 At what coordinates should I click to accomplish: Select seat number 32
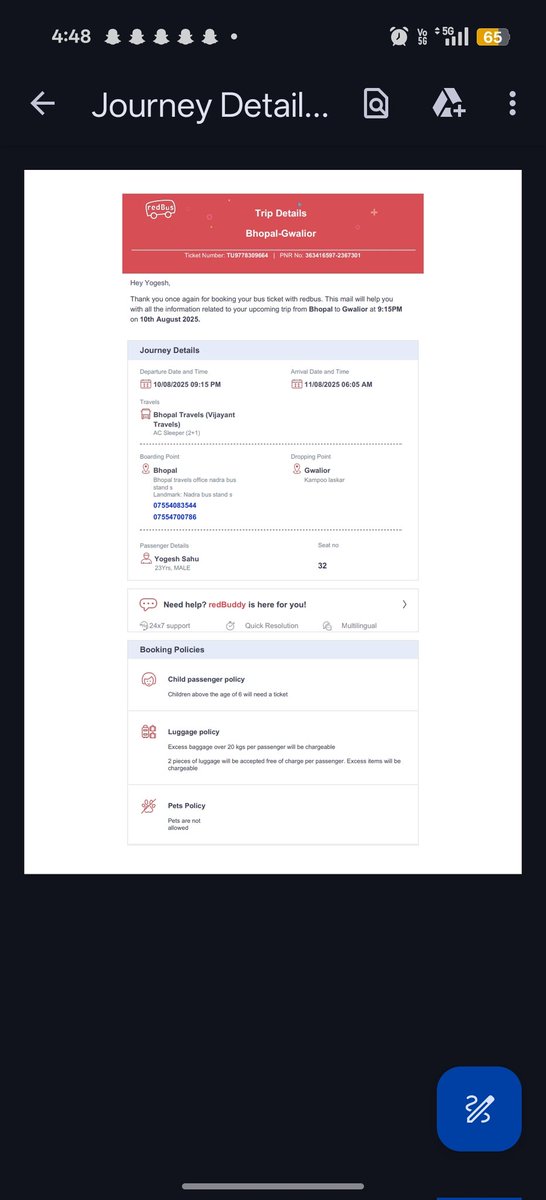pyautogui.click(x=322, y=566)
